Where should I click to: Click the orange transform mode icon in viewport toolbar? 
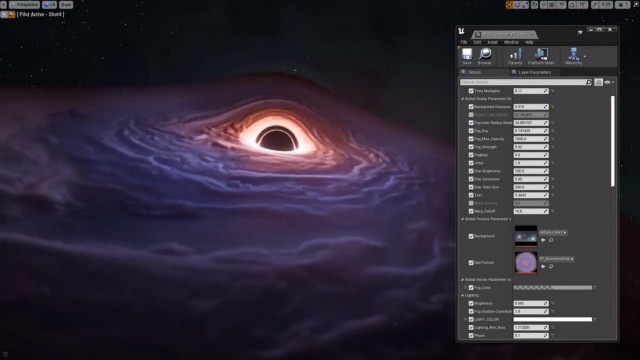click(509, 4)
